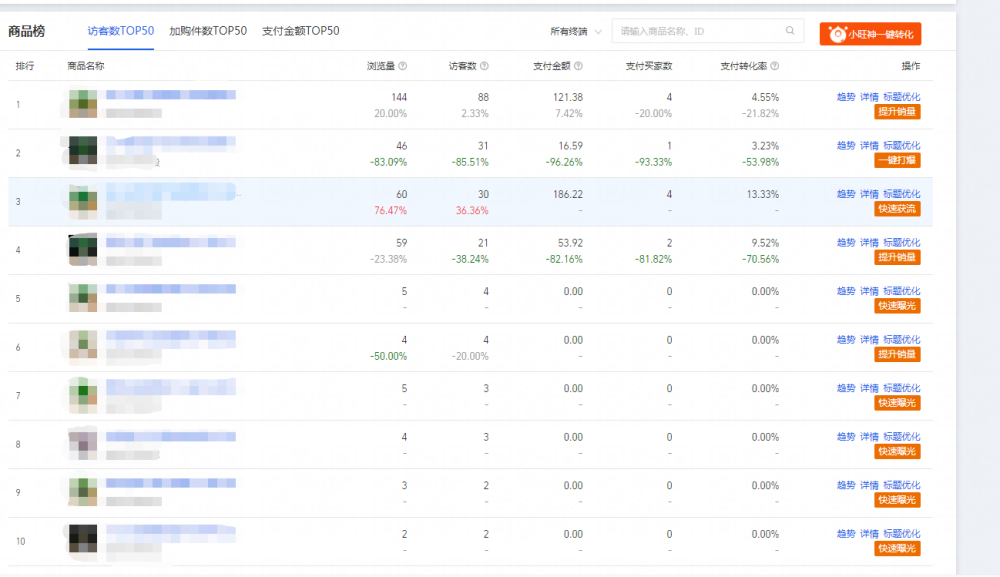Viewport: 1000px width, 577px height.
Task: Open 趋势 link for rank 8 product
Action: pyautogui.click(x=846, y=437)
